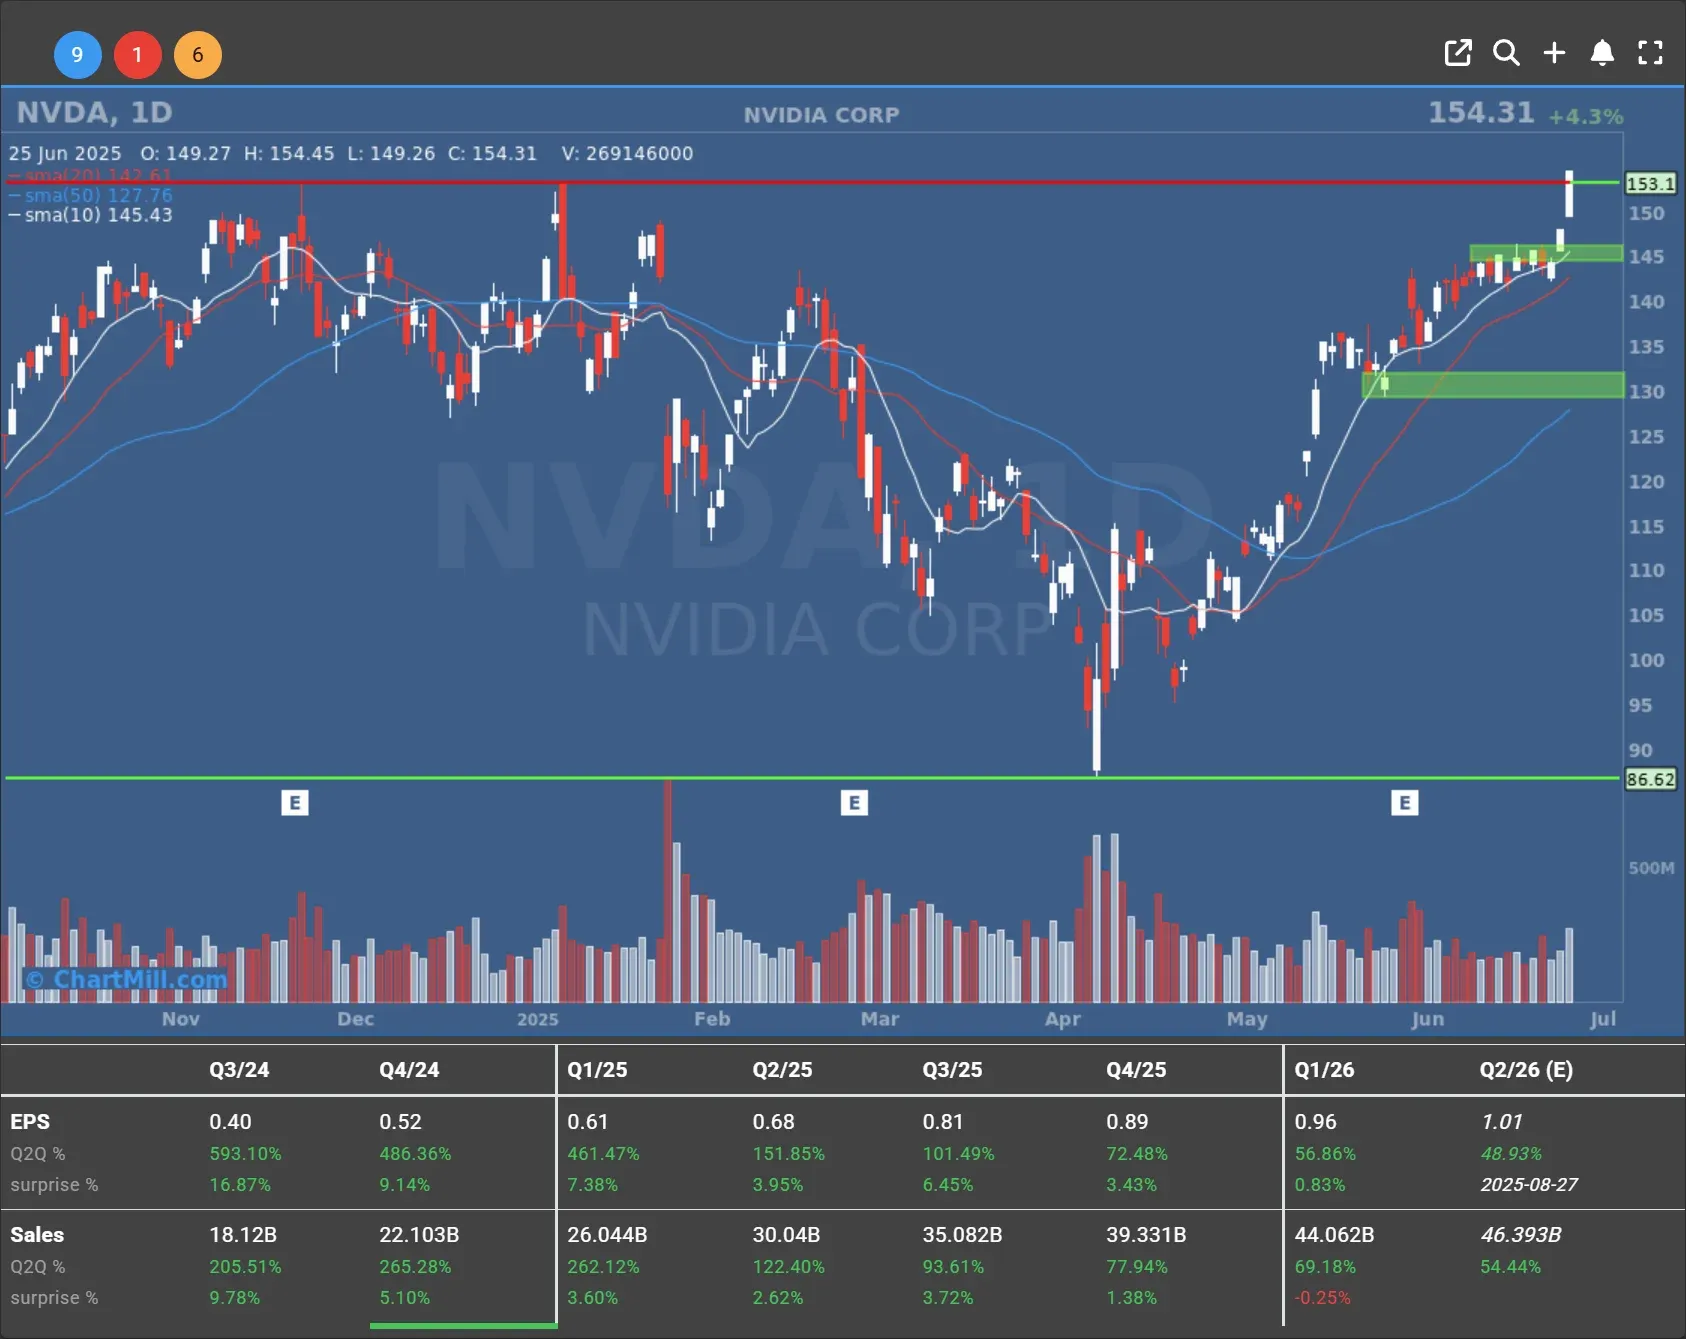Click the 2025 label on time axis
The height and width of the screenshot is (1339, 1686).
click(537, 1019)
